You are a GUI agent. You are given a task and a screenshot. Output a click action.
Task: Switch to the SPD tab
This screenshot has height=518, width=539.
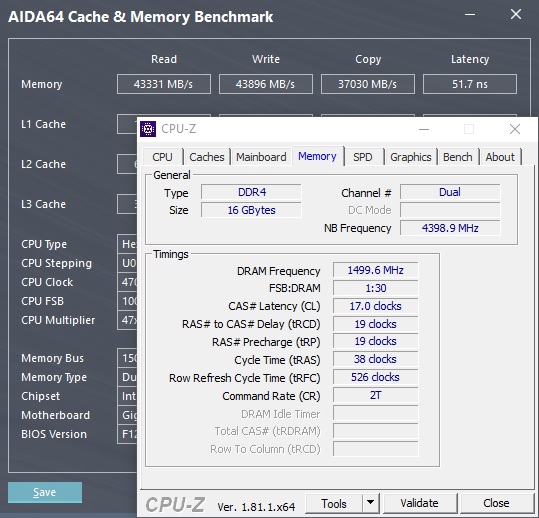coord(363,157)
